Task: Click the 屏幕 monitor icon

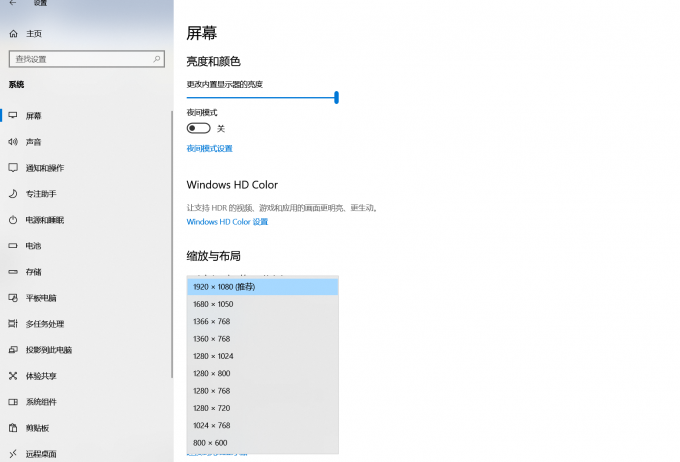Action: pos(13,115)
